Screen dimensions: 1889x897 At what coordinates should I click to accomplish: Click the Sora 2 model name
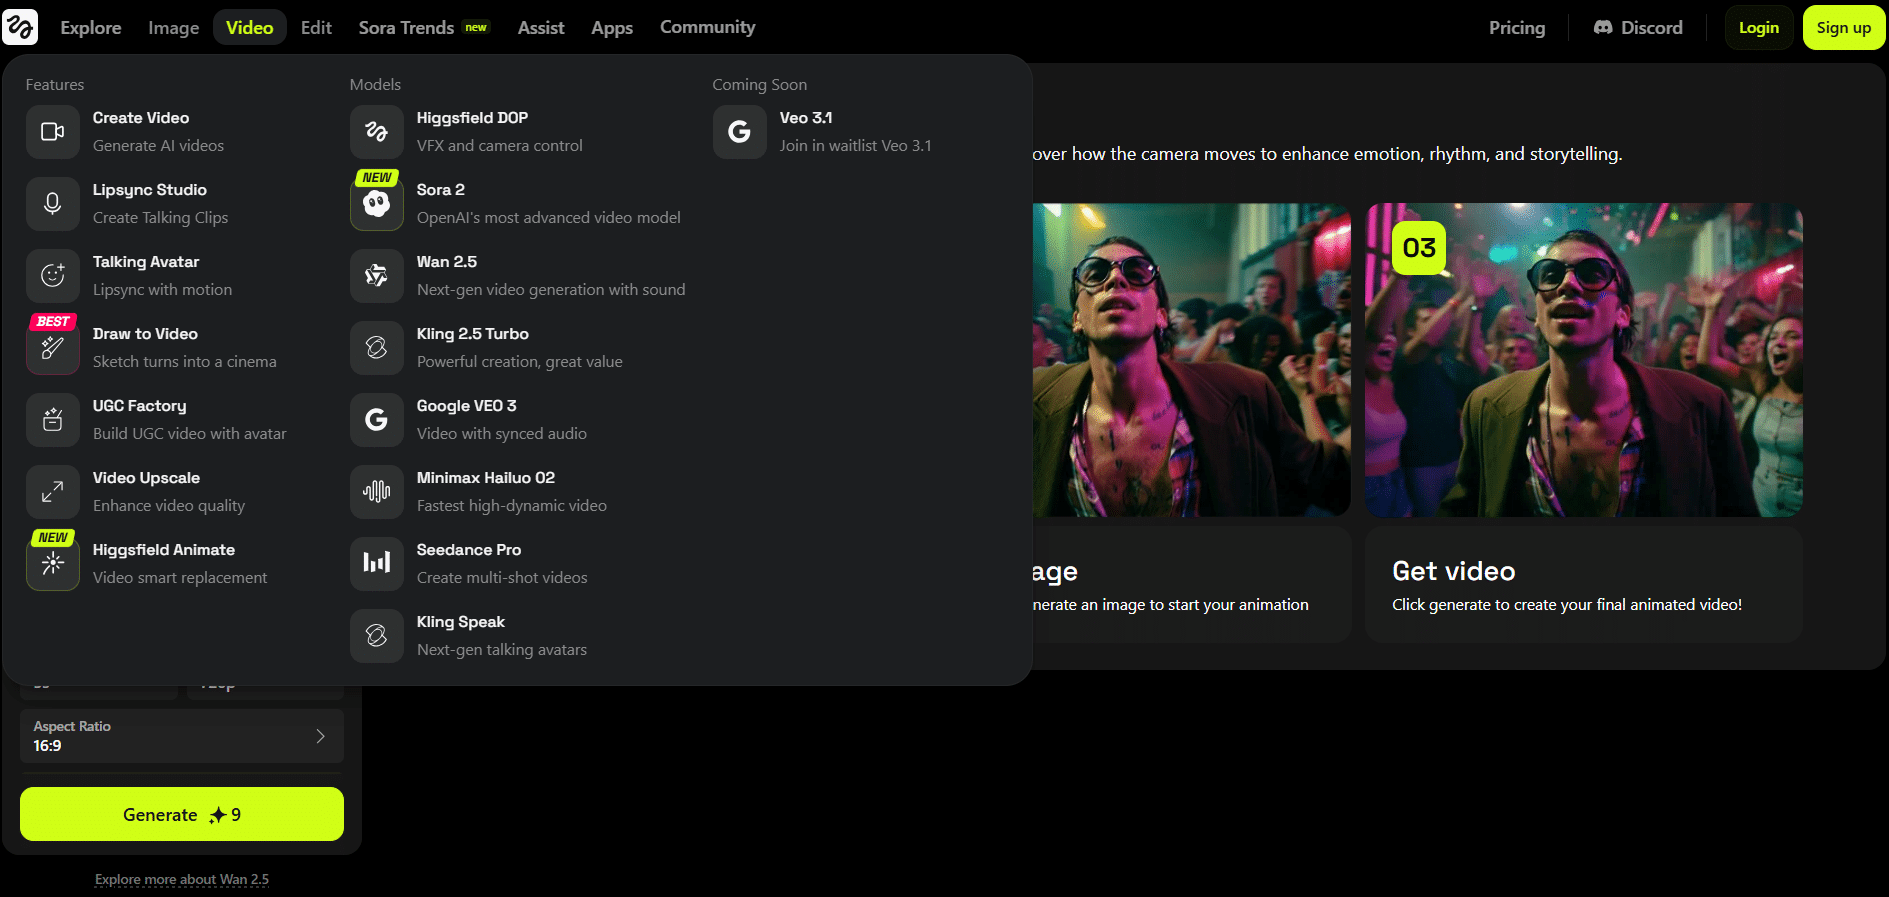tap(441, 190)
